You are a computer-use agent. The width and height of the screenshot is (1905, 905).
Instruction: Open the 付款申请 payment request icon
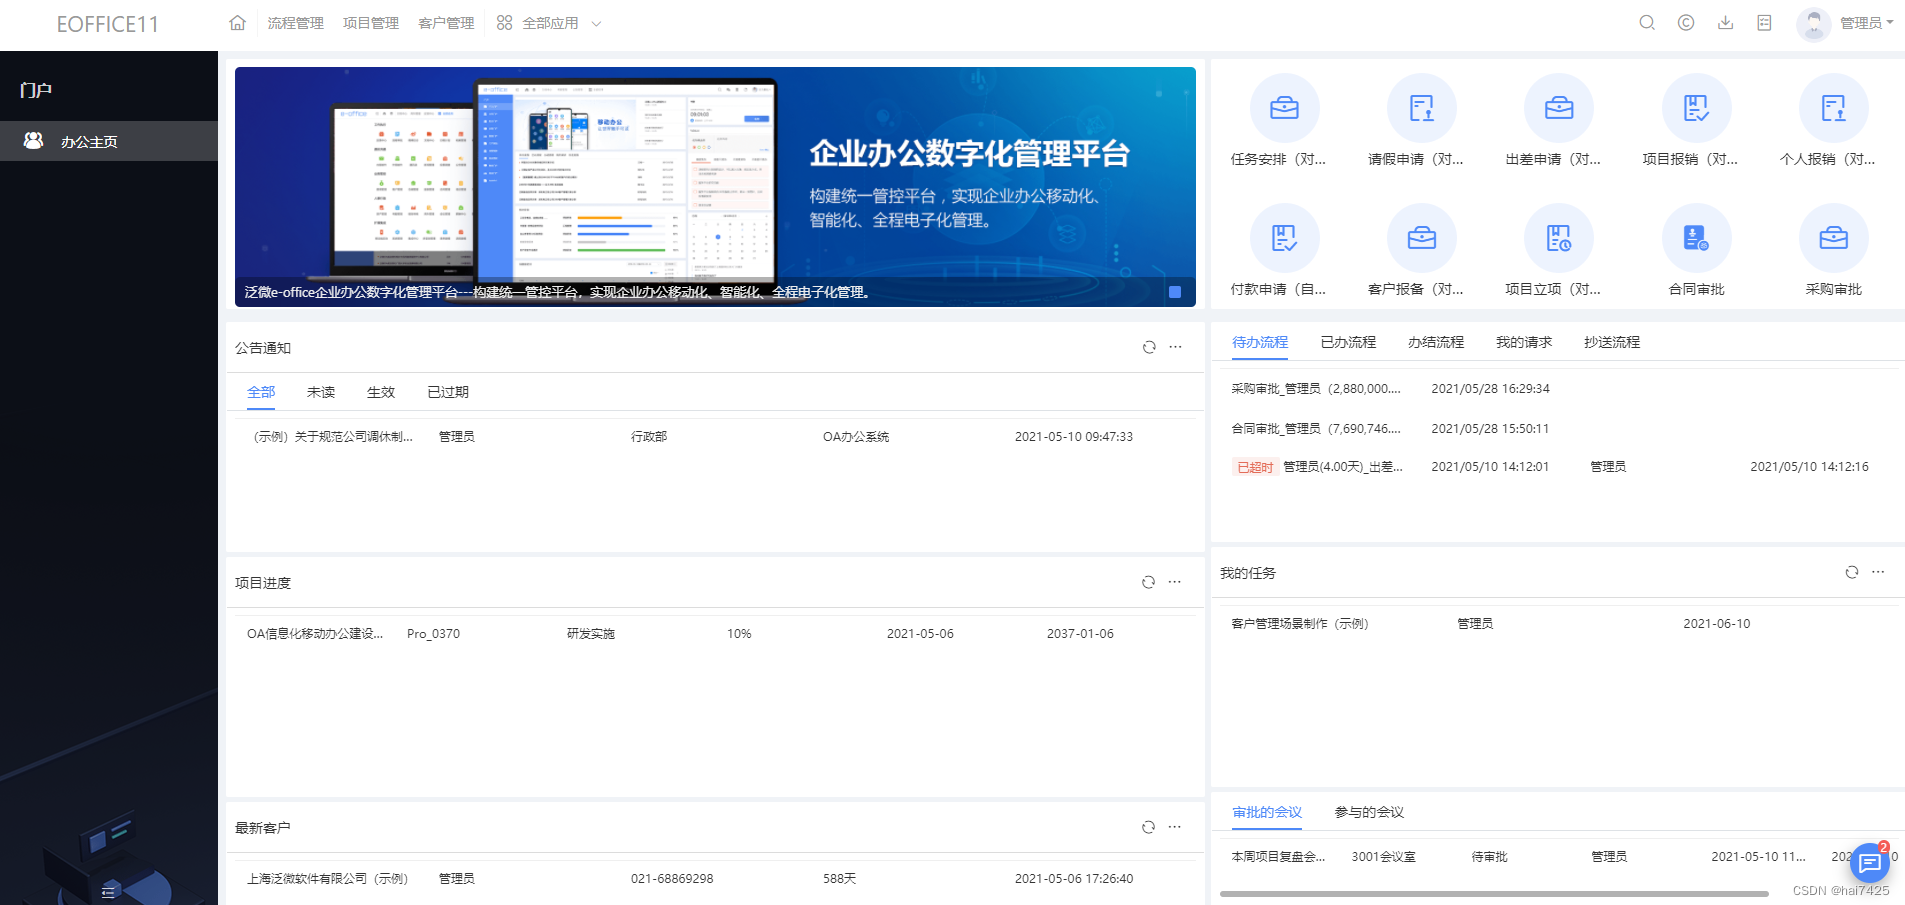click(x=1284, y=238)
